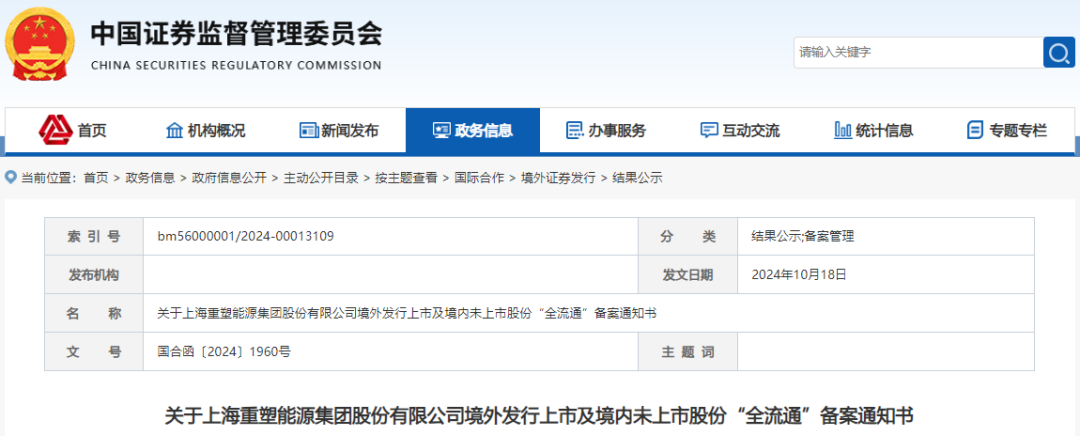Click the 索引号 label cell
The image size is (1080, 436).
pos(94,237)
